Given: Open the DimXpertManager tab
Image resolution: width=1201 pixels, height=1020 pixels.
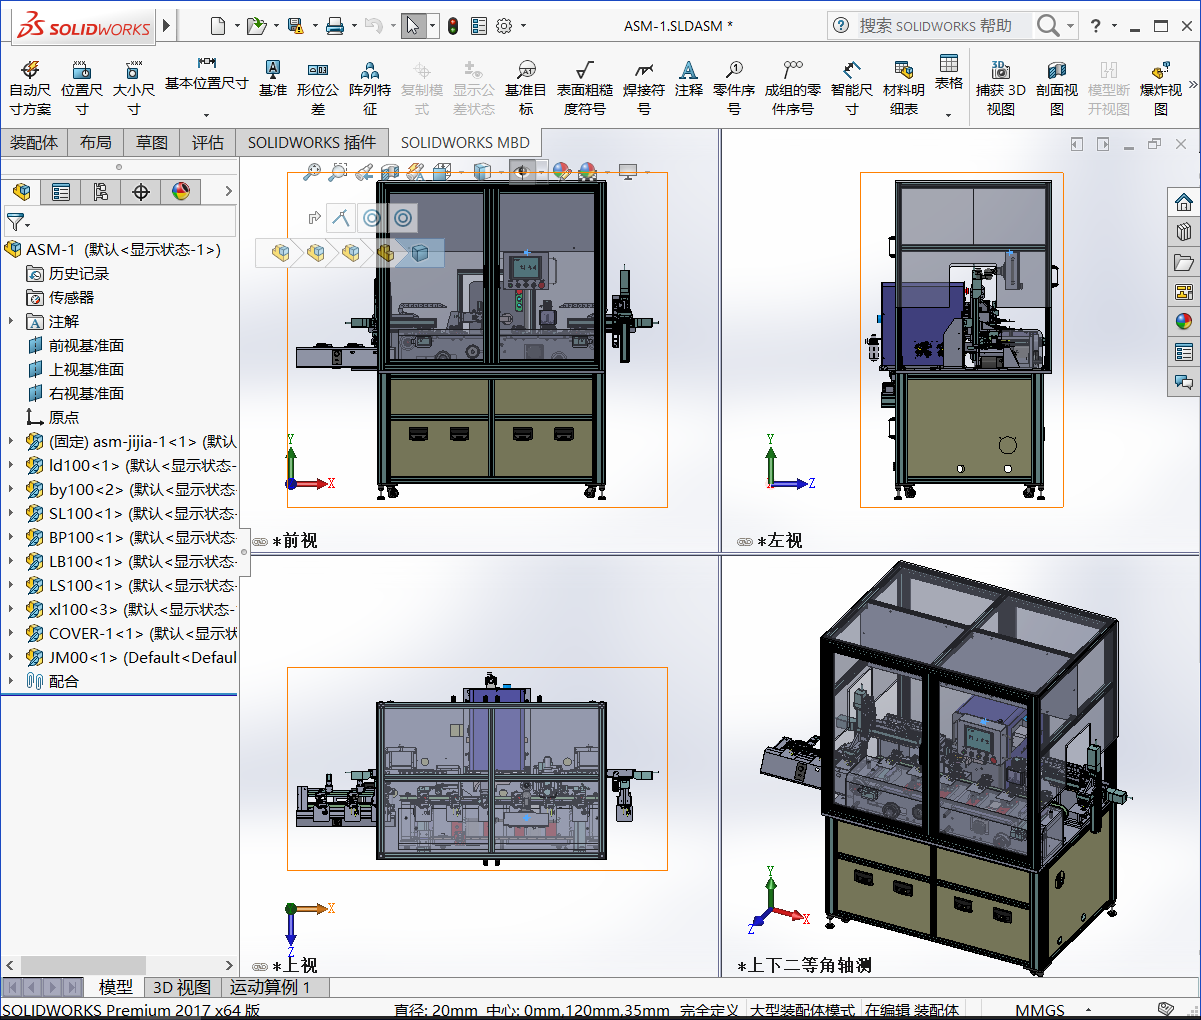Looking at the screenshot, I should [141, 191].
